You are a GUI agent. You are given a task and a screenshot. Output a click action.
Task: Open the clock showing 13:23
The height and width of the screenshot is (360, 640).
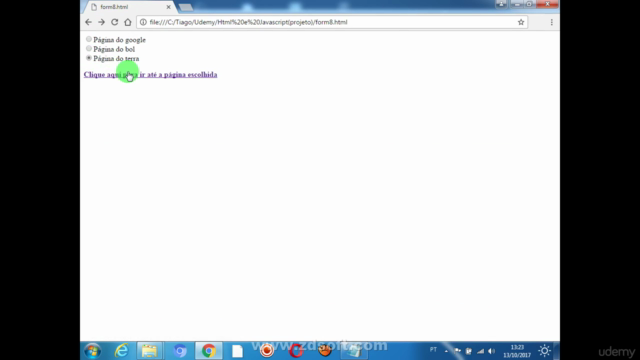click(x=517, y=351)
